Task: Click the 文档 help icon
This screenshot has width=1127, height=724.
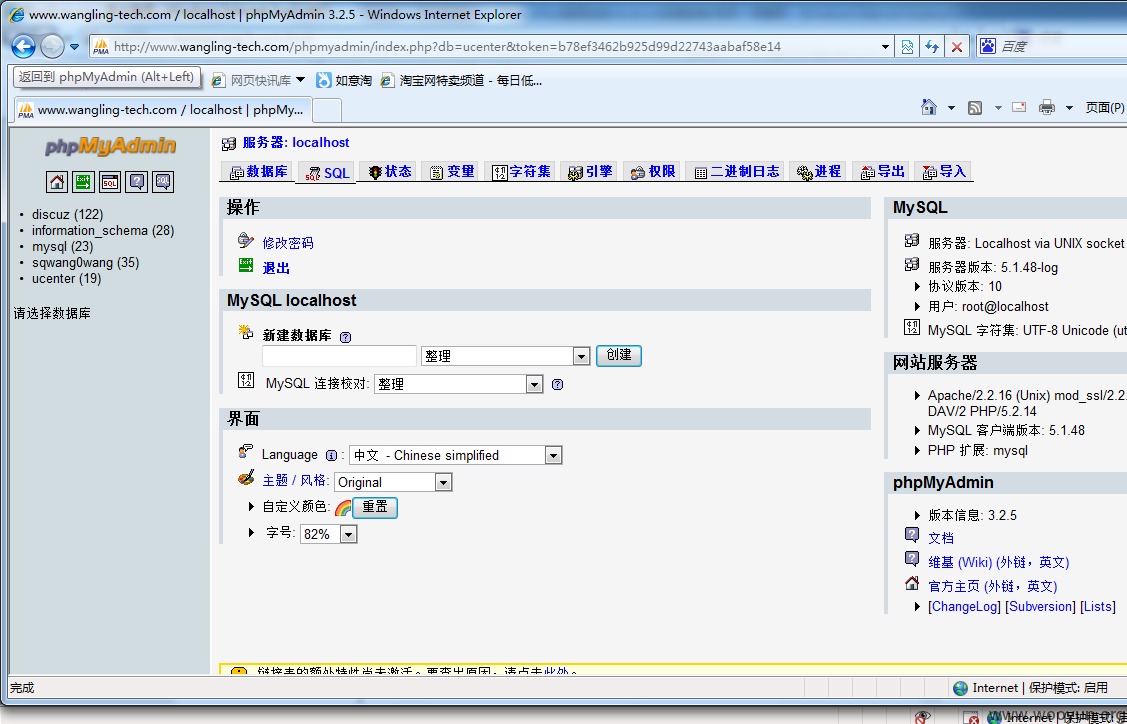Action: coord(912,536)
